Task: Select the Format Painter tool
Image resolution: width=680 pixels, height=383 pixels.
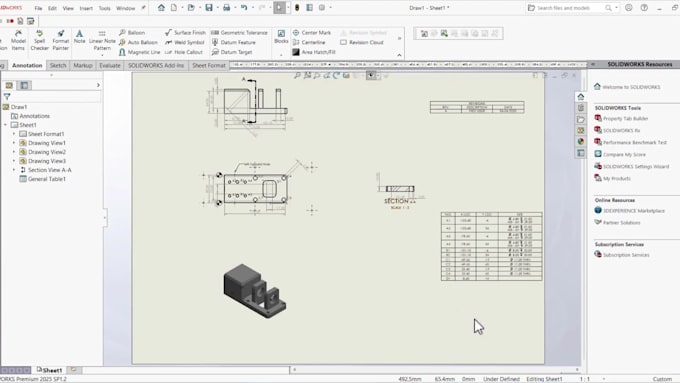Action: pyautogui.click(x=61, y=40)
